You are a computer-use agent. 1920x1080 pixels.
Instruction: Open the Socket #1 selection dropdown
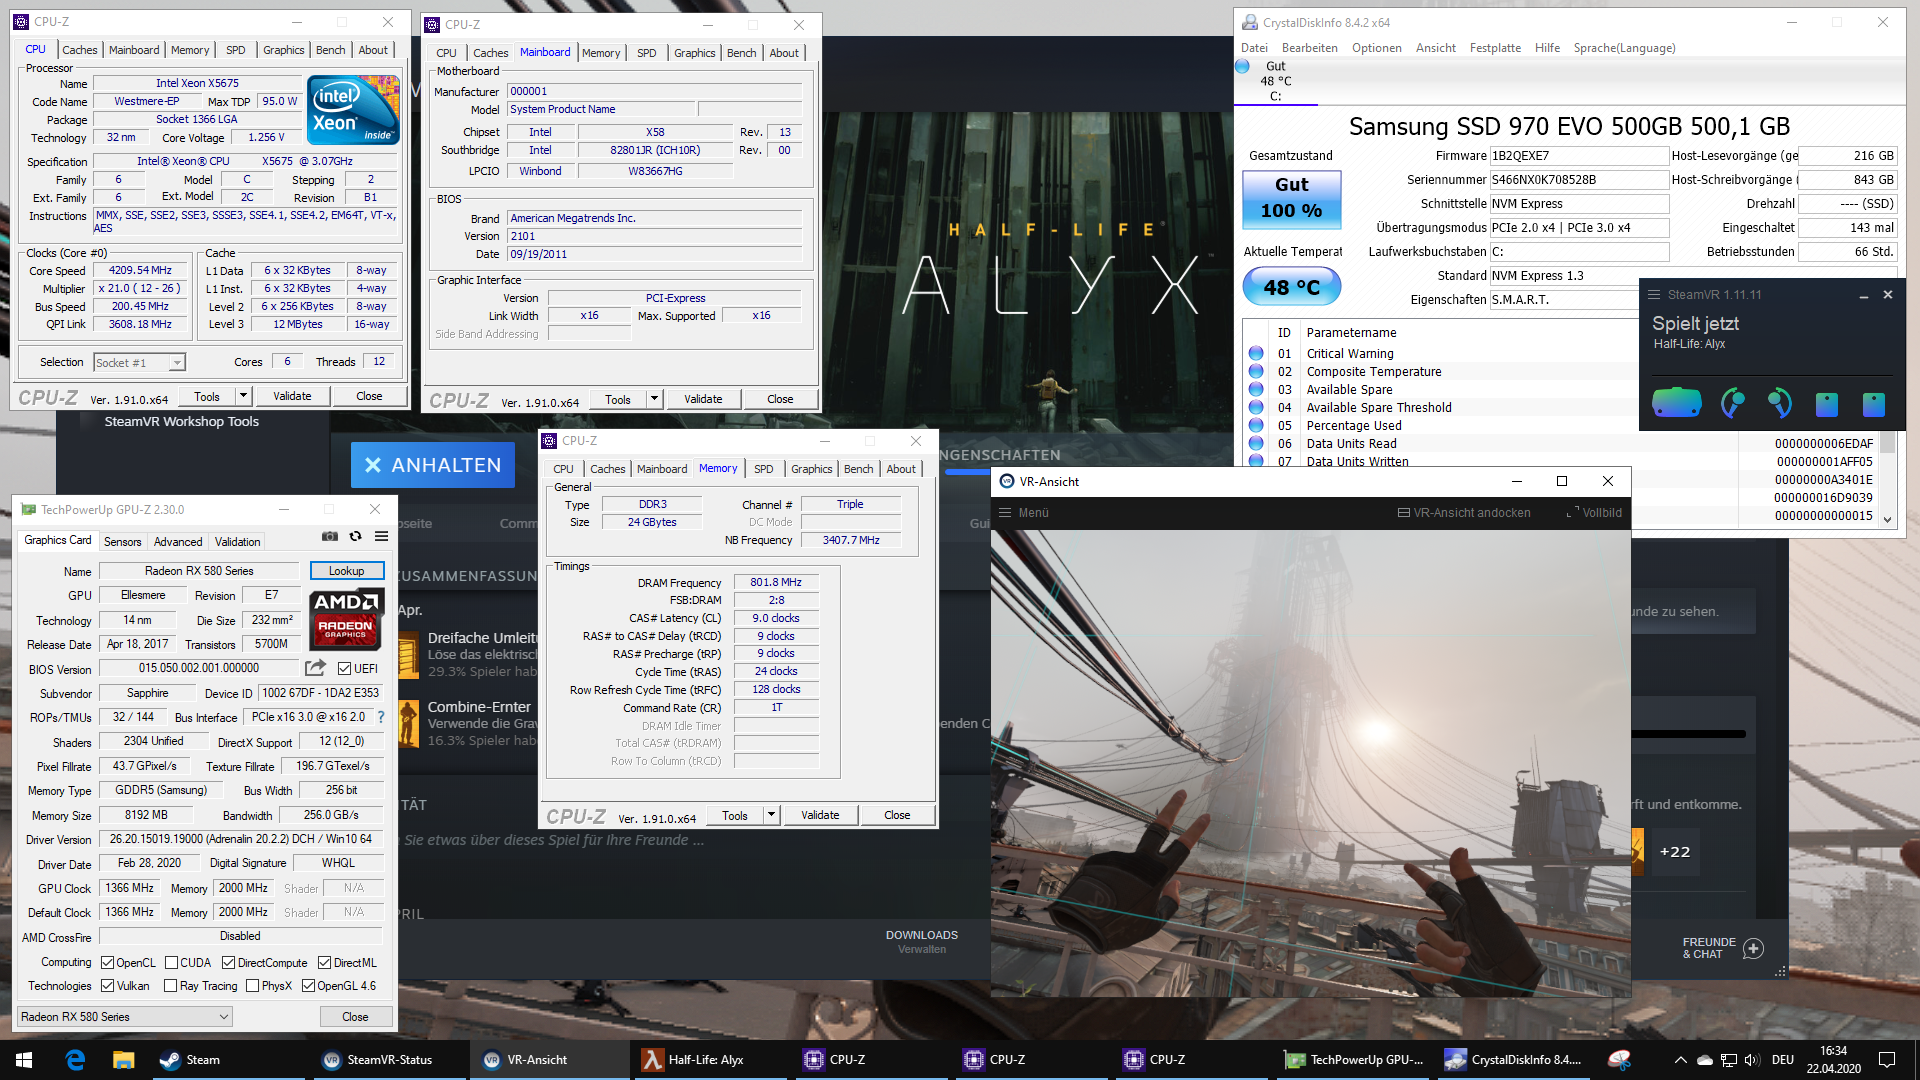point(176,363)
